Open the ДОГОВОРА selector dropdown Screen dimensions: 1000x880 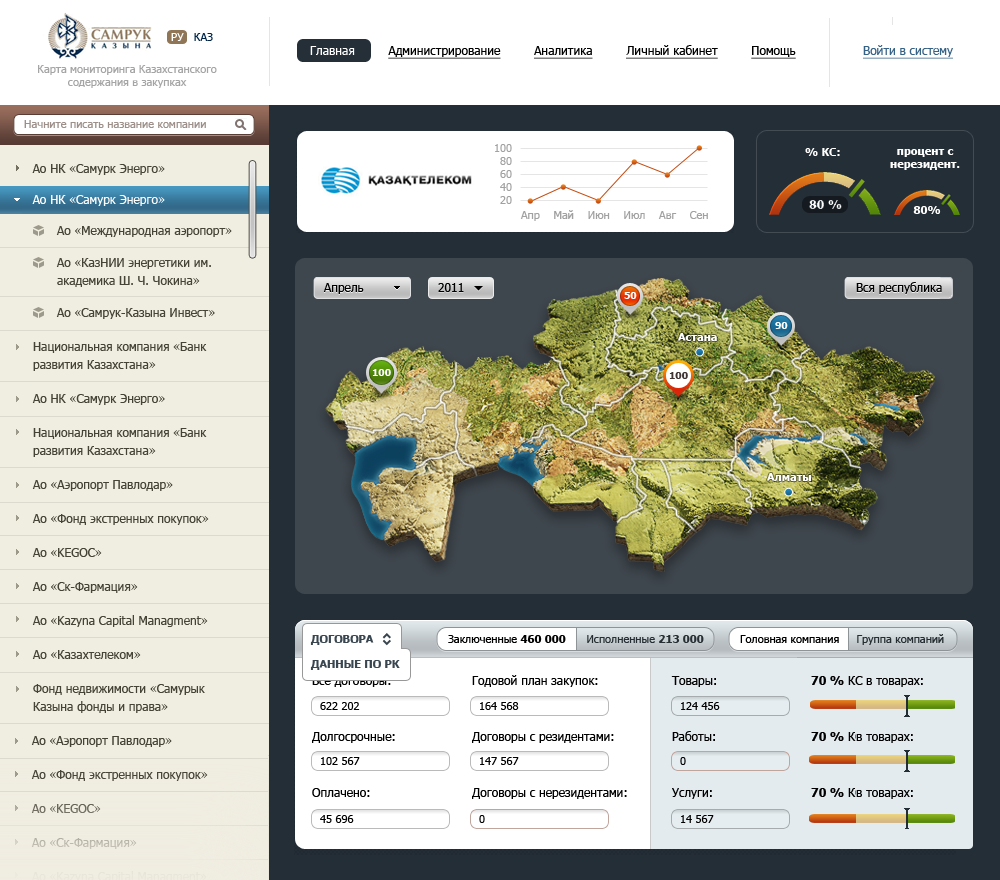(x=351, y=638)
